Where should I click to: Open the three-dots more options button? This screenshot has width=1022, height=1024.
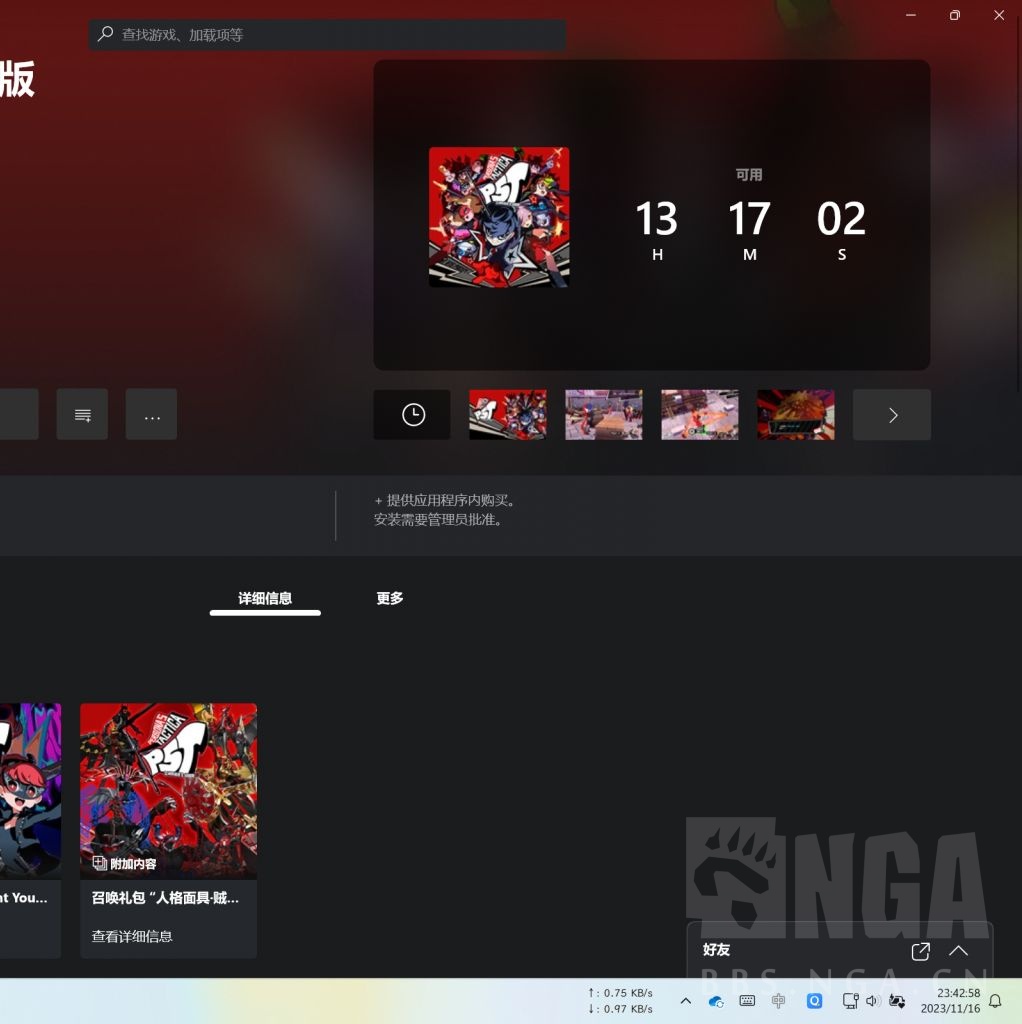152,415
